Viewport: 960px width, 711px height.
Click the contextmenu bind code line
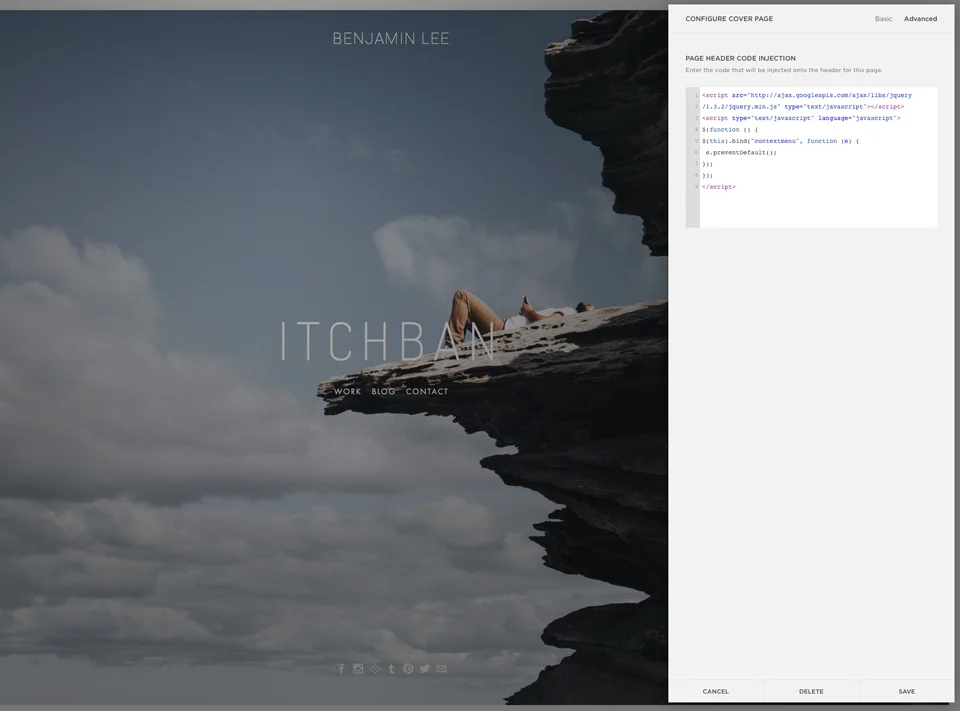(781, 141)
